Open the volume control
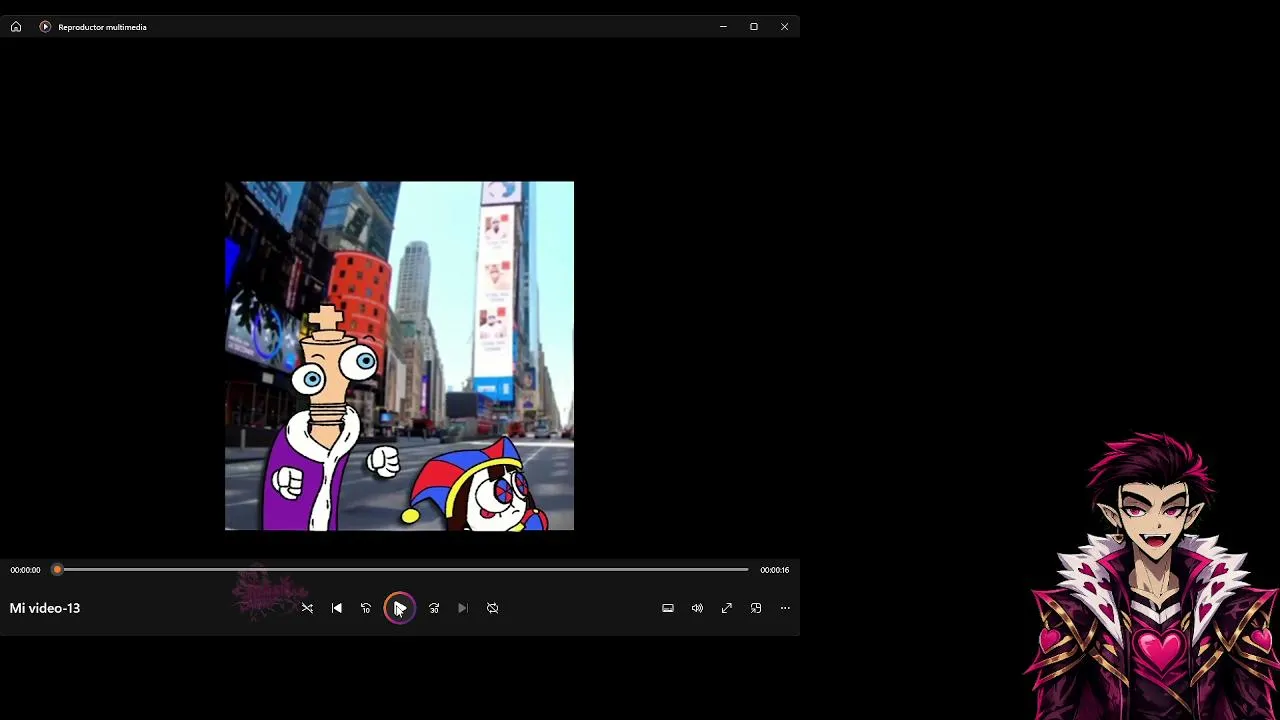This screenshot has height=720, width=1280. [697, 608]
